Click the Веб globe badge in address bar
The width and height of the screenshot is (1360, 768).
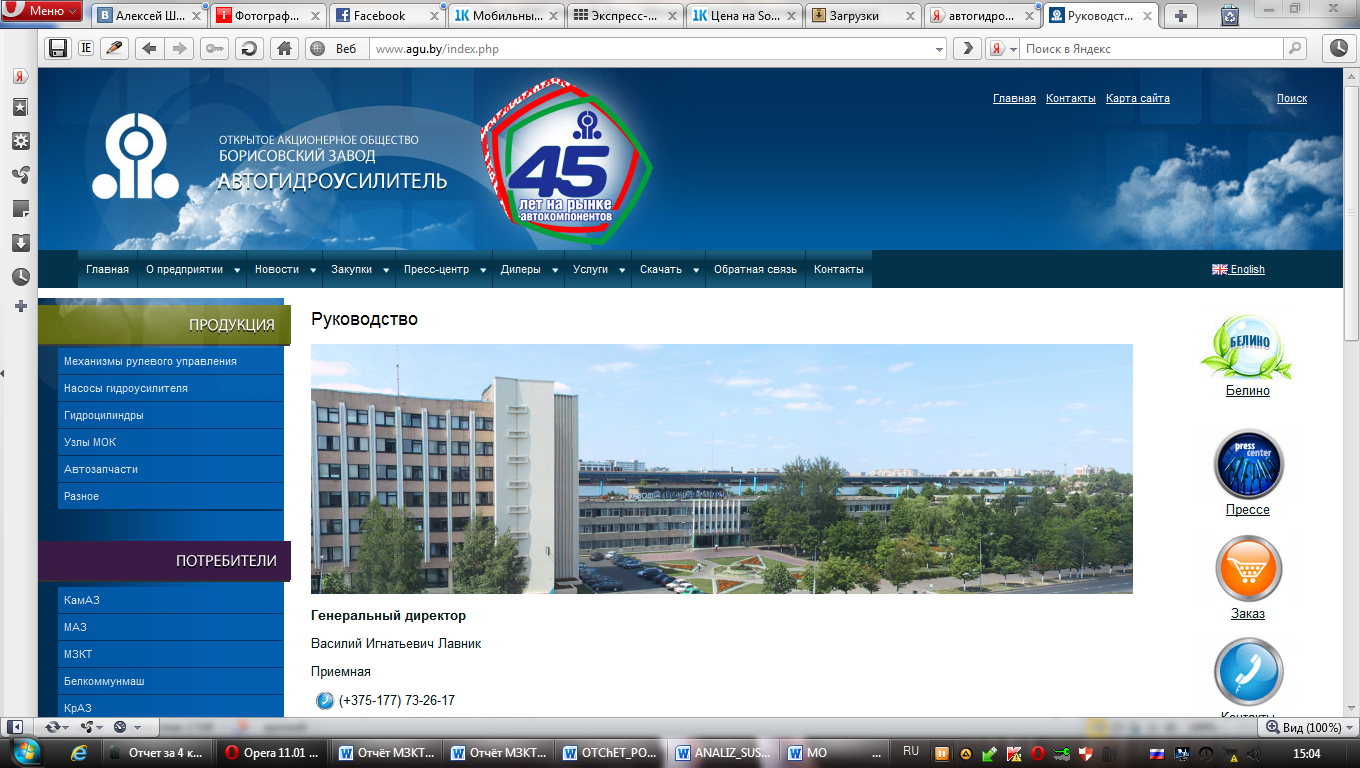click(336, 48)
